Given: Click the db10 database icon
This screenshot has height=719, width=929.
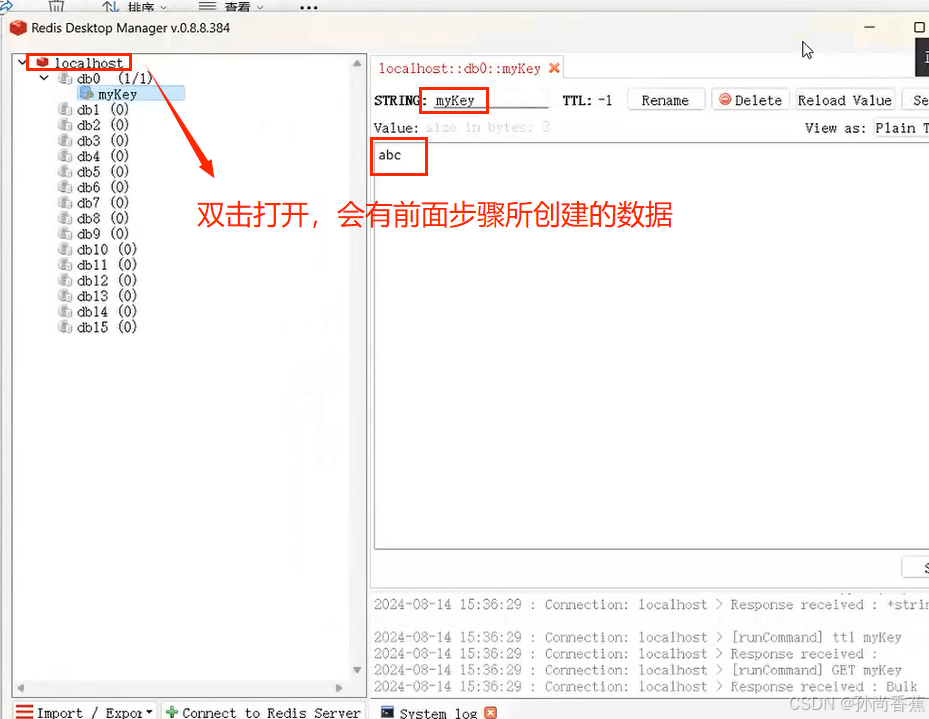Looking at the screenshot, I should point(65,249).
